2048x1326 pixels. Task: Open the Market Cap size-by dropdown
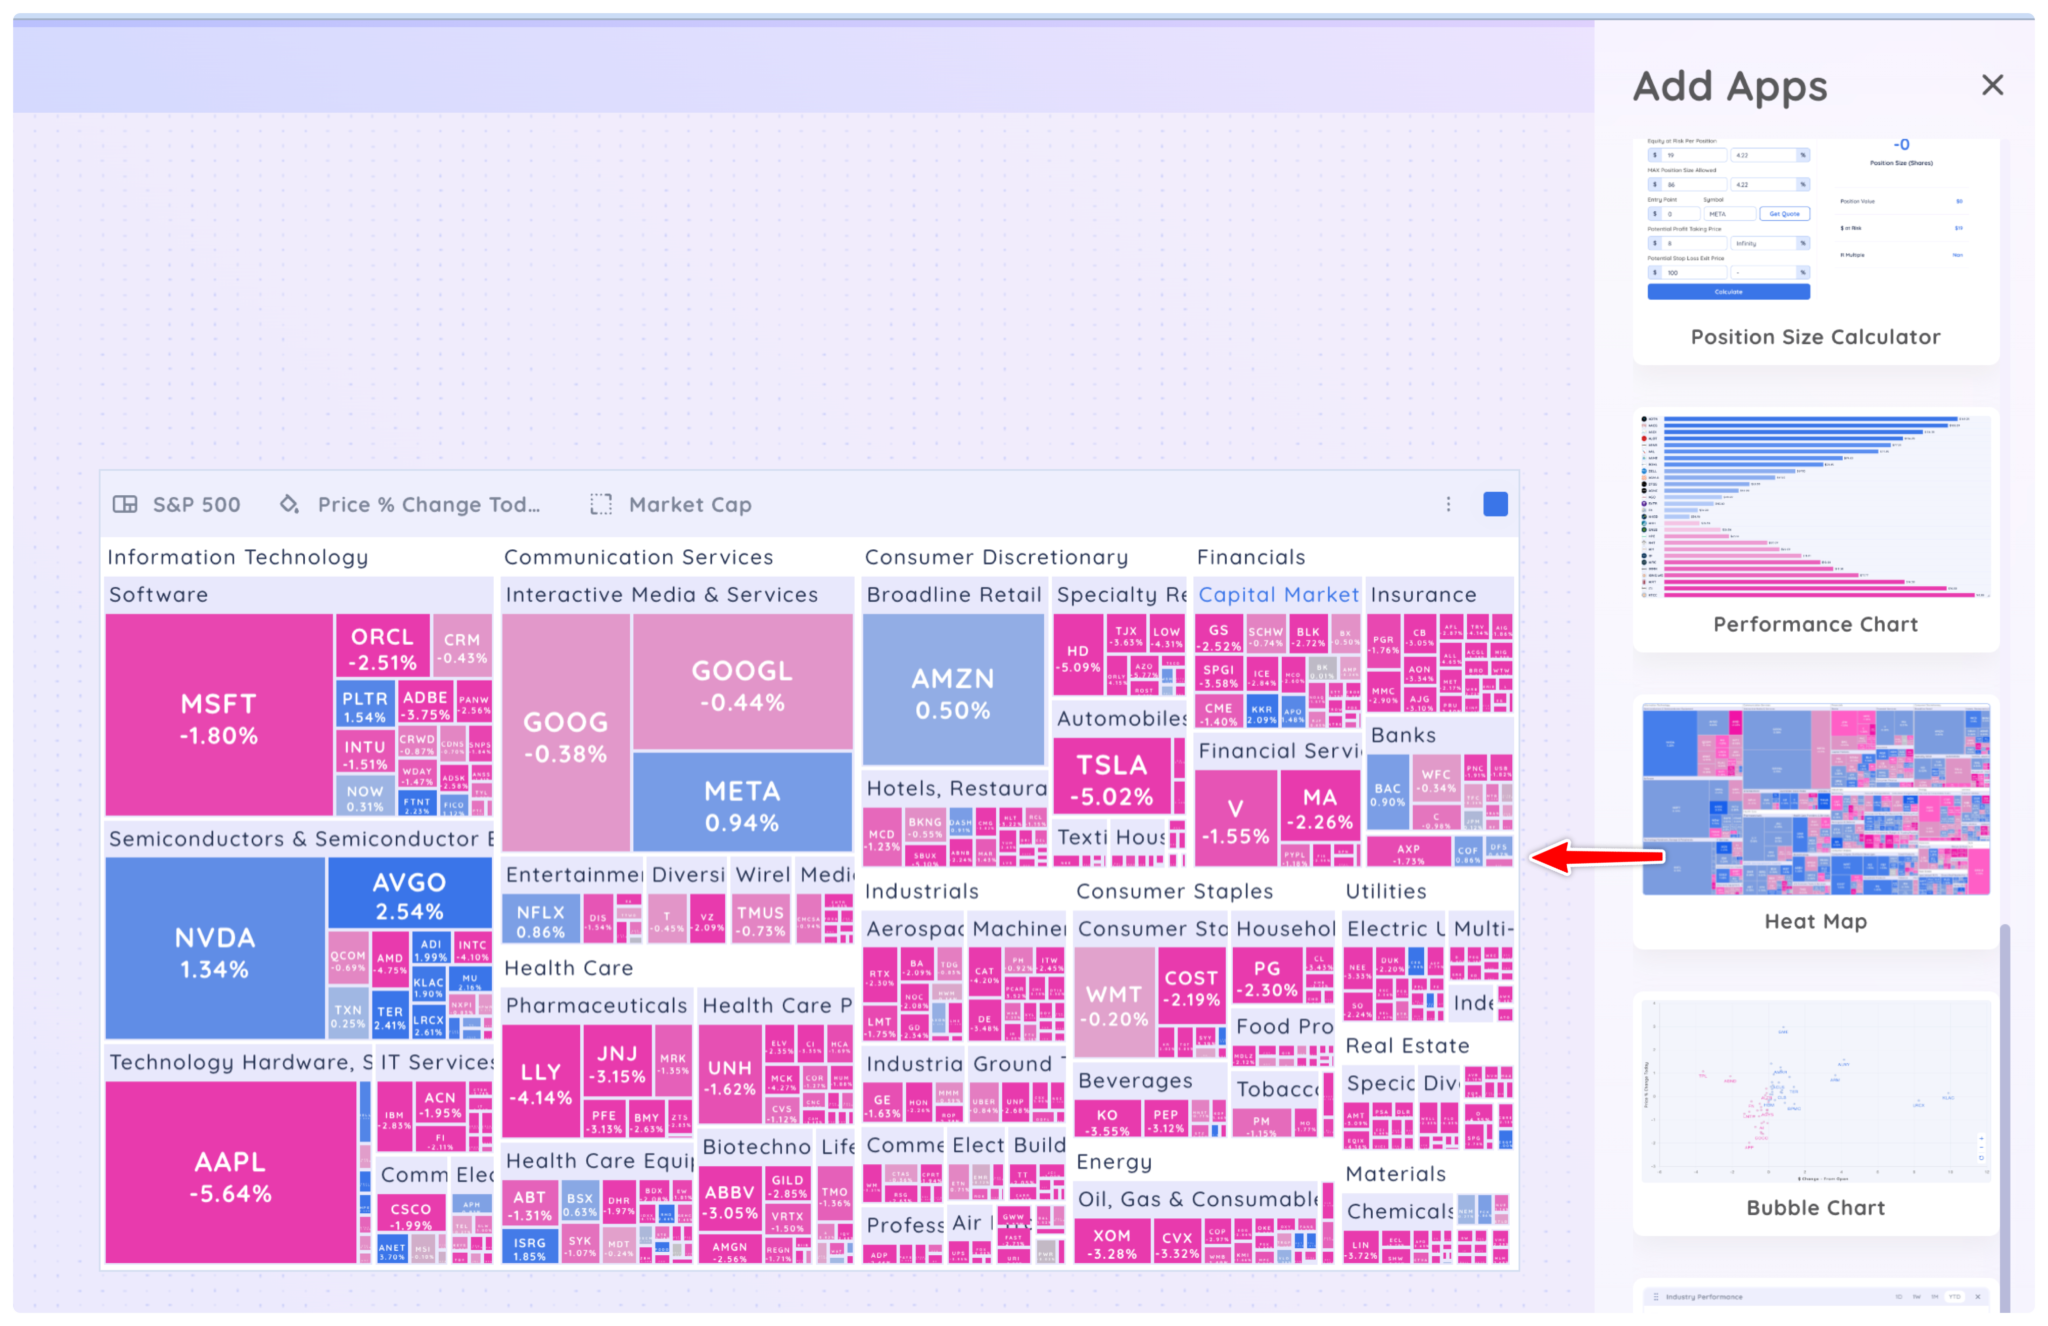coord(689,505)
